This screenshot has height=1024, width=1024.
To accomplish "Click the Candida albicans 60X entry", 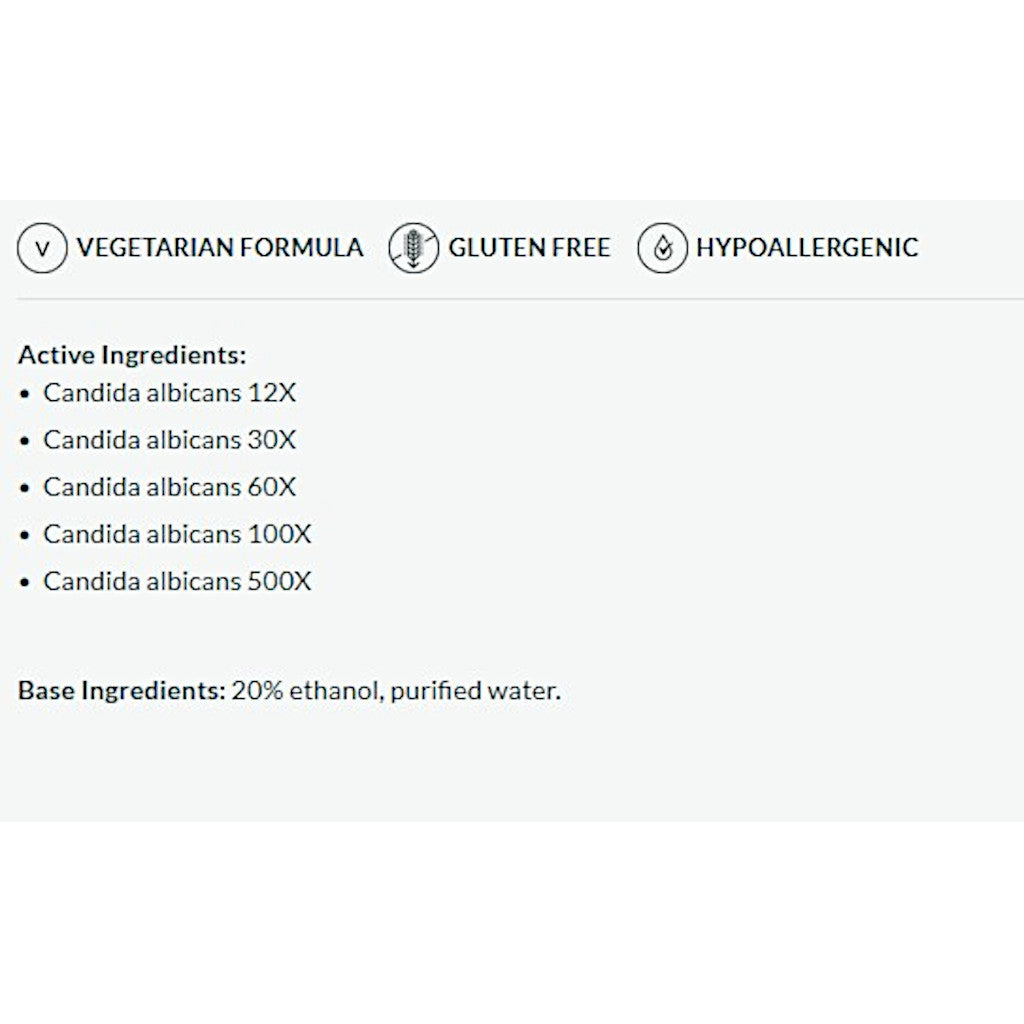I will [170, 487].
